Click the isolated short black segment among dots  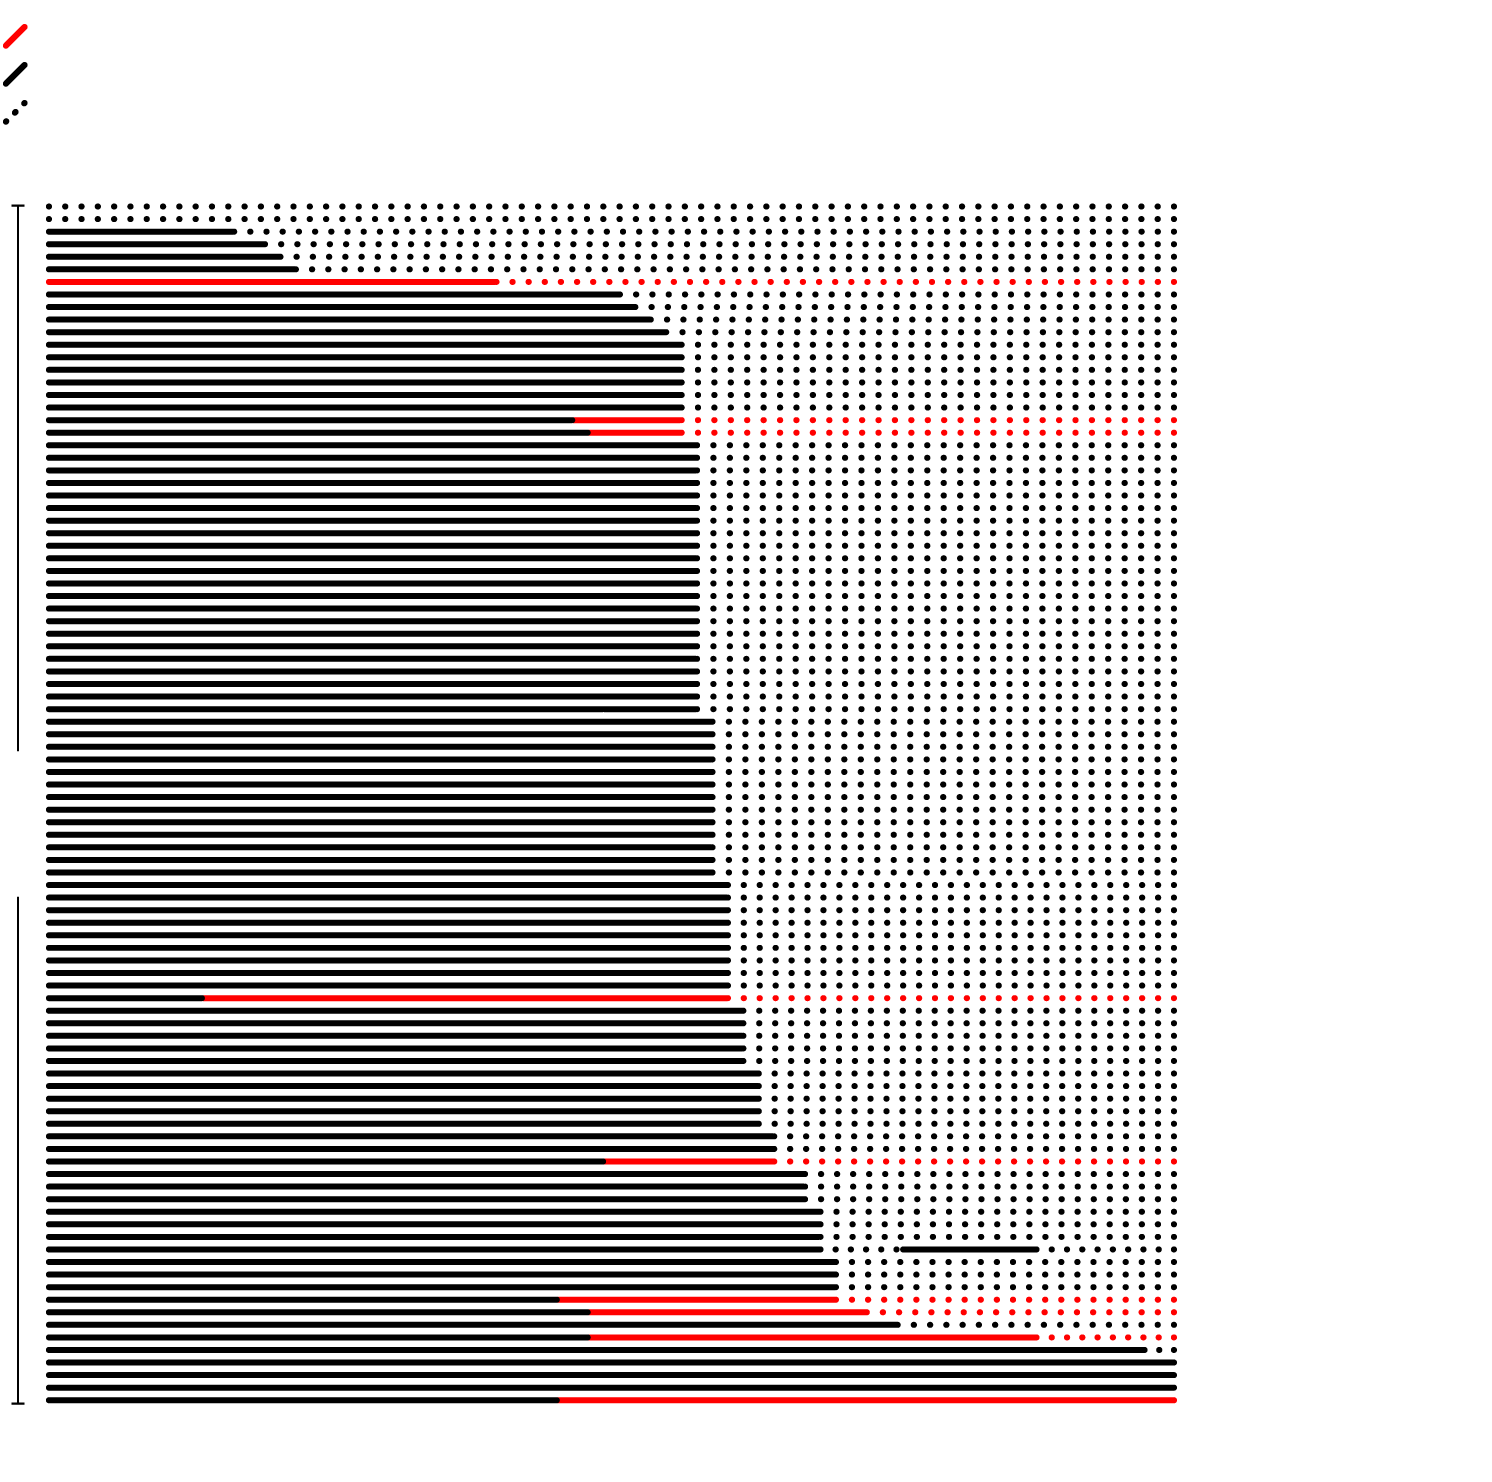tap(969, 1249)
